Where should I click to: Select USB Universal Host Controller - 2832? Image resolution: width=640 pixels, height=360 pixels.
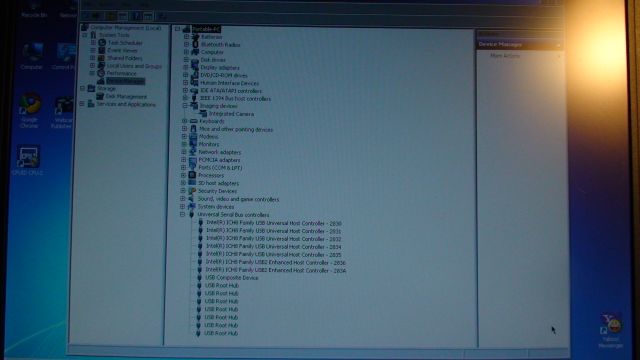click(x=273, y=239)
